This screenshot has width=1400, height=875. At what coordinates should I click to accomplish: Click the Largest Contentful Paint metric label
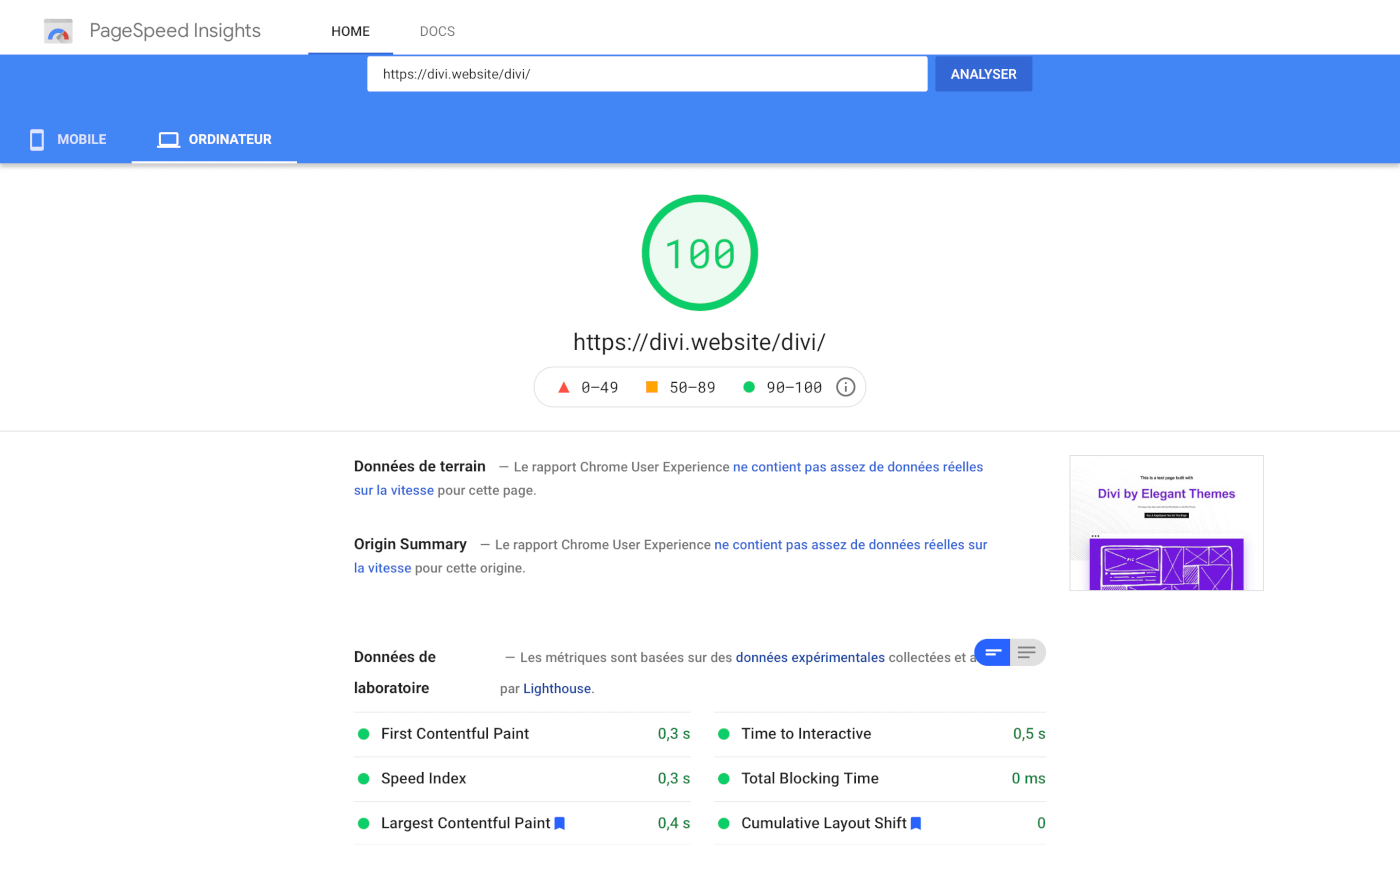tap(465, 823)
